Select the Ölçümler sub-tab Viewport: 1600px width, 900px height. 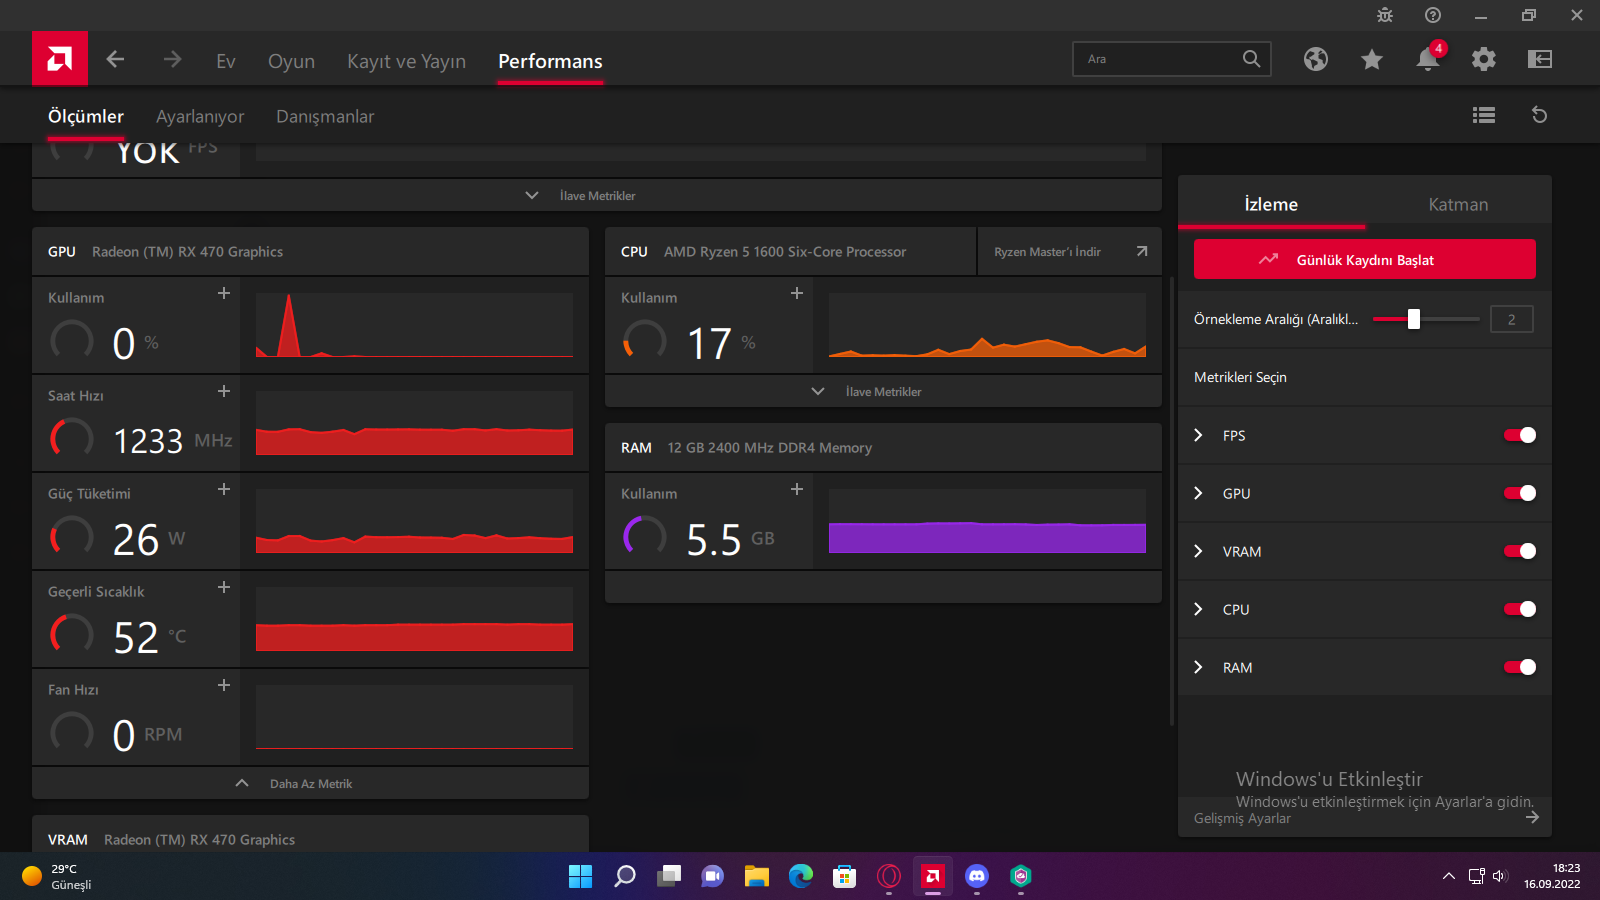pyautogui.click(x=86, y=116)
